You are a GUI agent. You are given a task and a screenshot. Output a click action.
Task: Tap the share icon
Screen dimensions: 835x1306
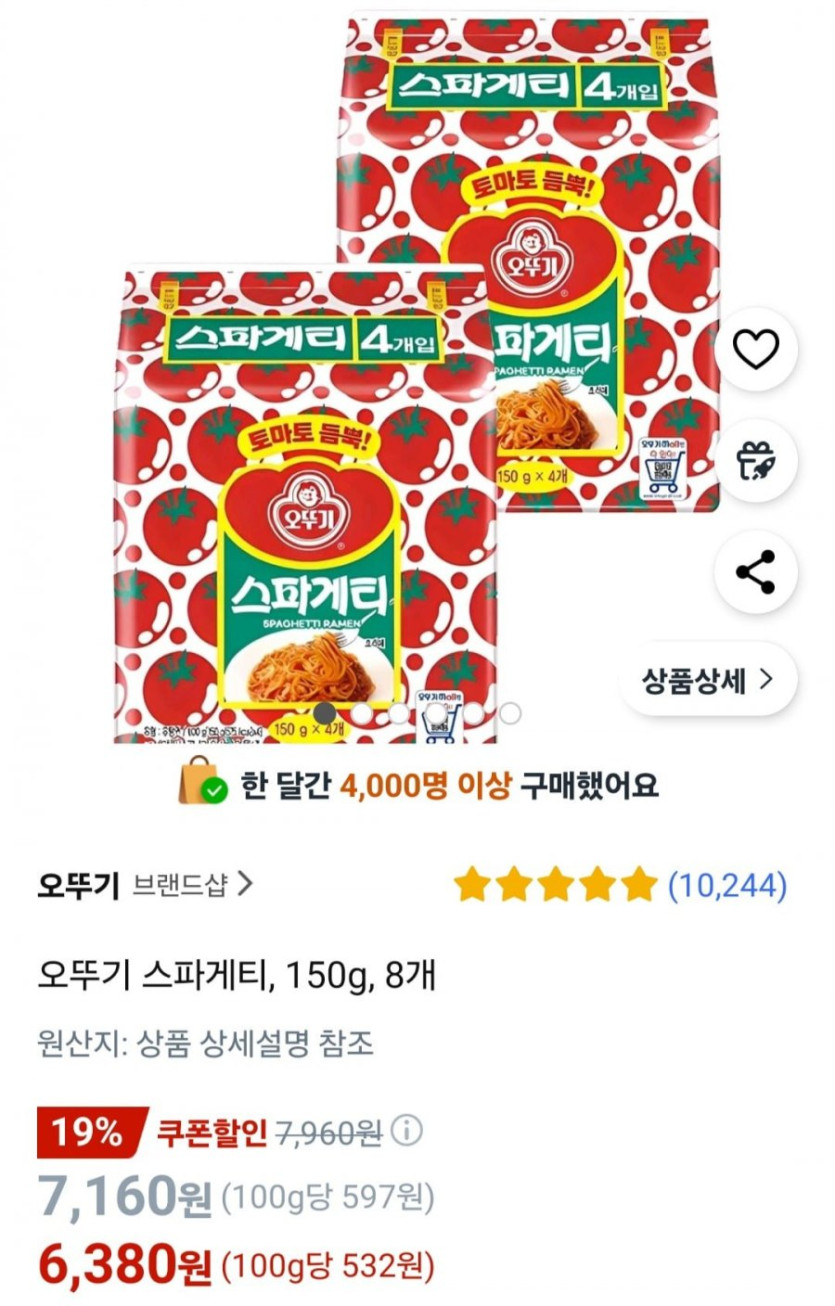755,572
